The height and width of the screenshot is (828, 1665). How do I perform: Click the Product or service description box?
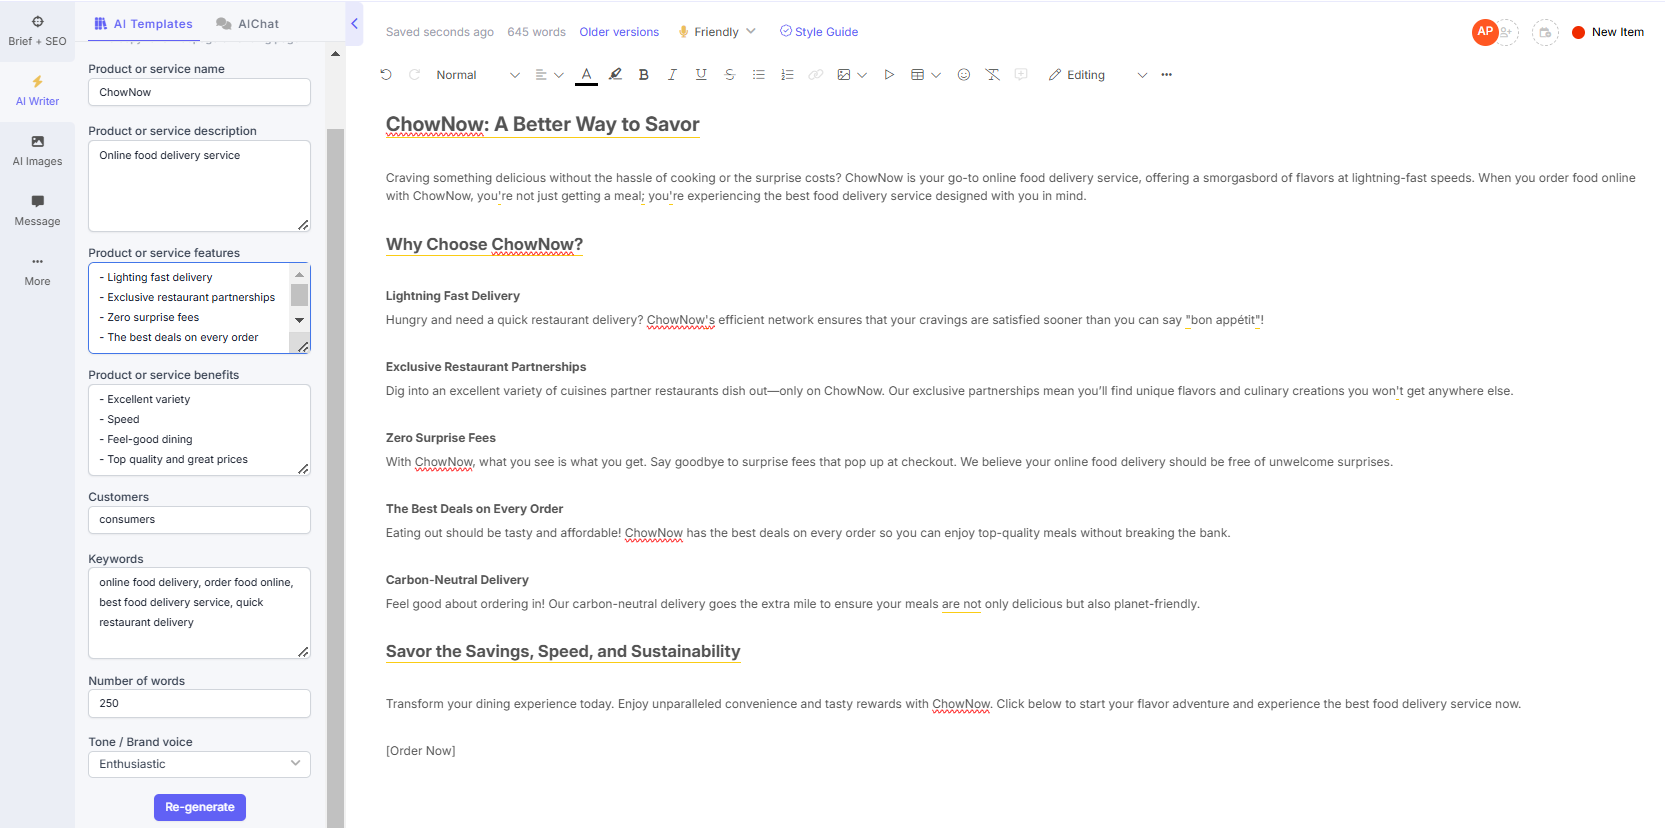[x=199, y=186]
